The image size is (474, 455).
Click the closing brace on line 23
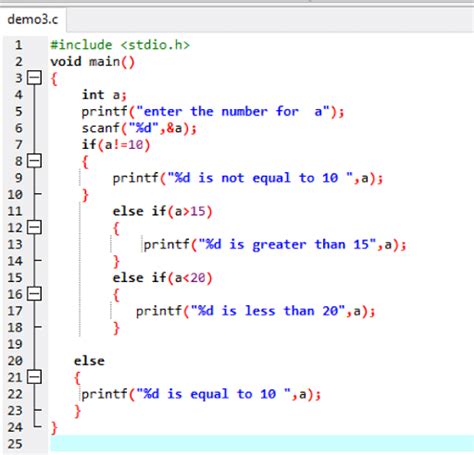coord(77,411)
